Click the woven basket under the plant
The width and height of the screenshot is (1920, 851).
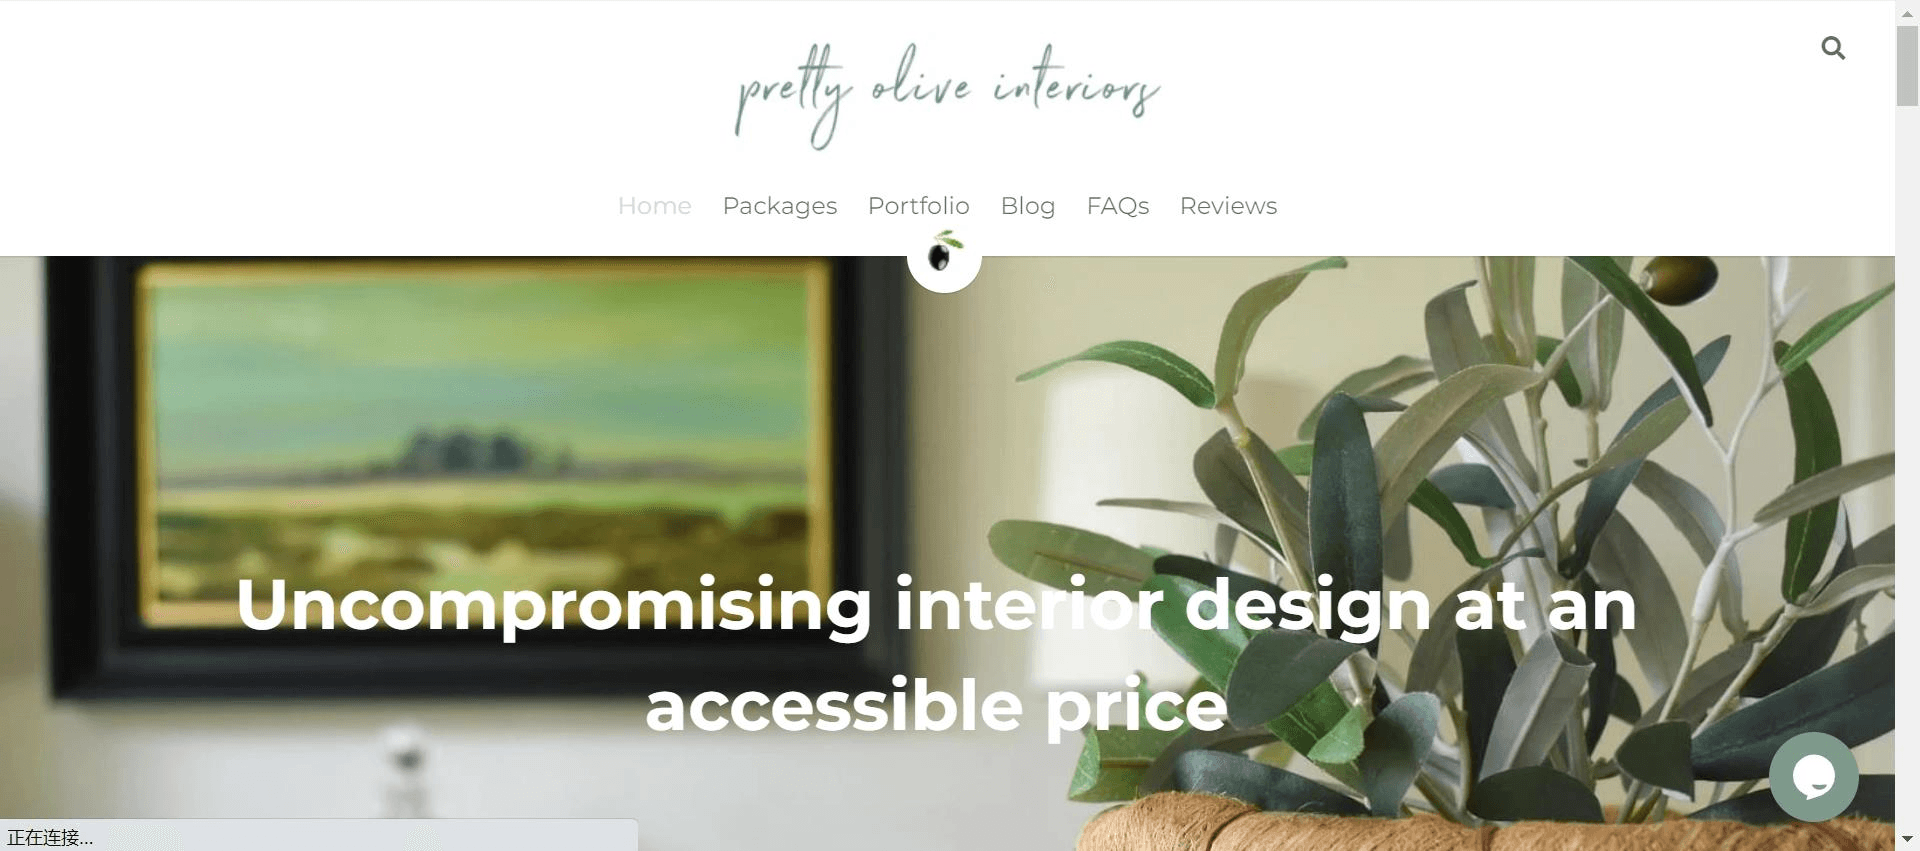coord(1480,821)
